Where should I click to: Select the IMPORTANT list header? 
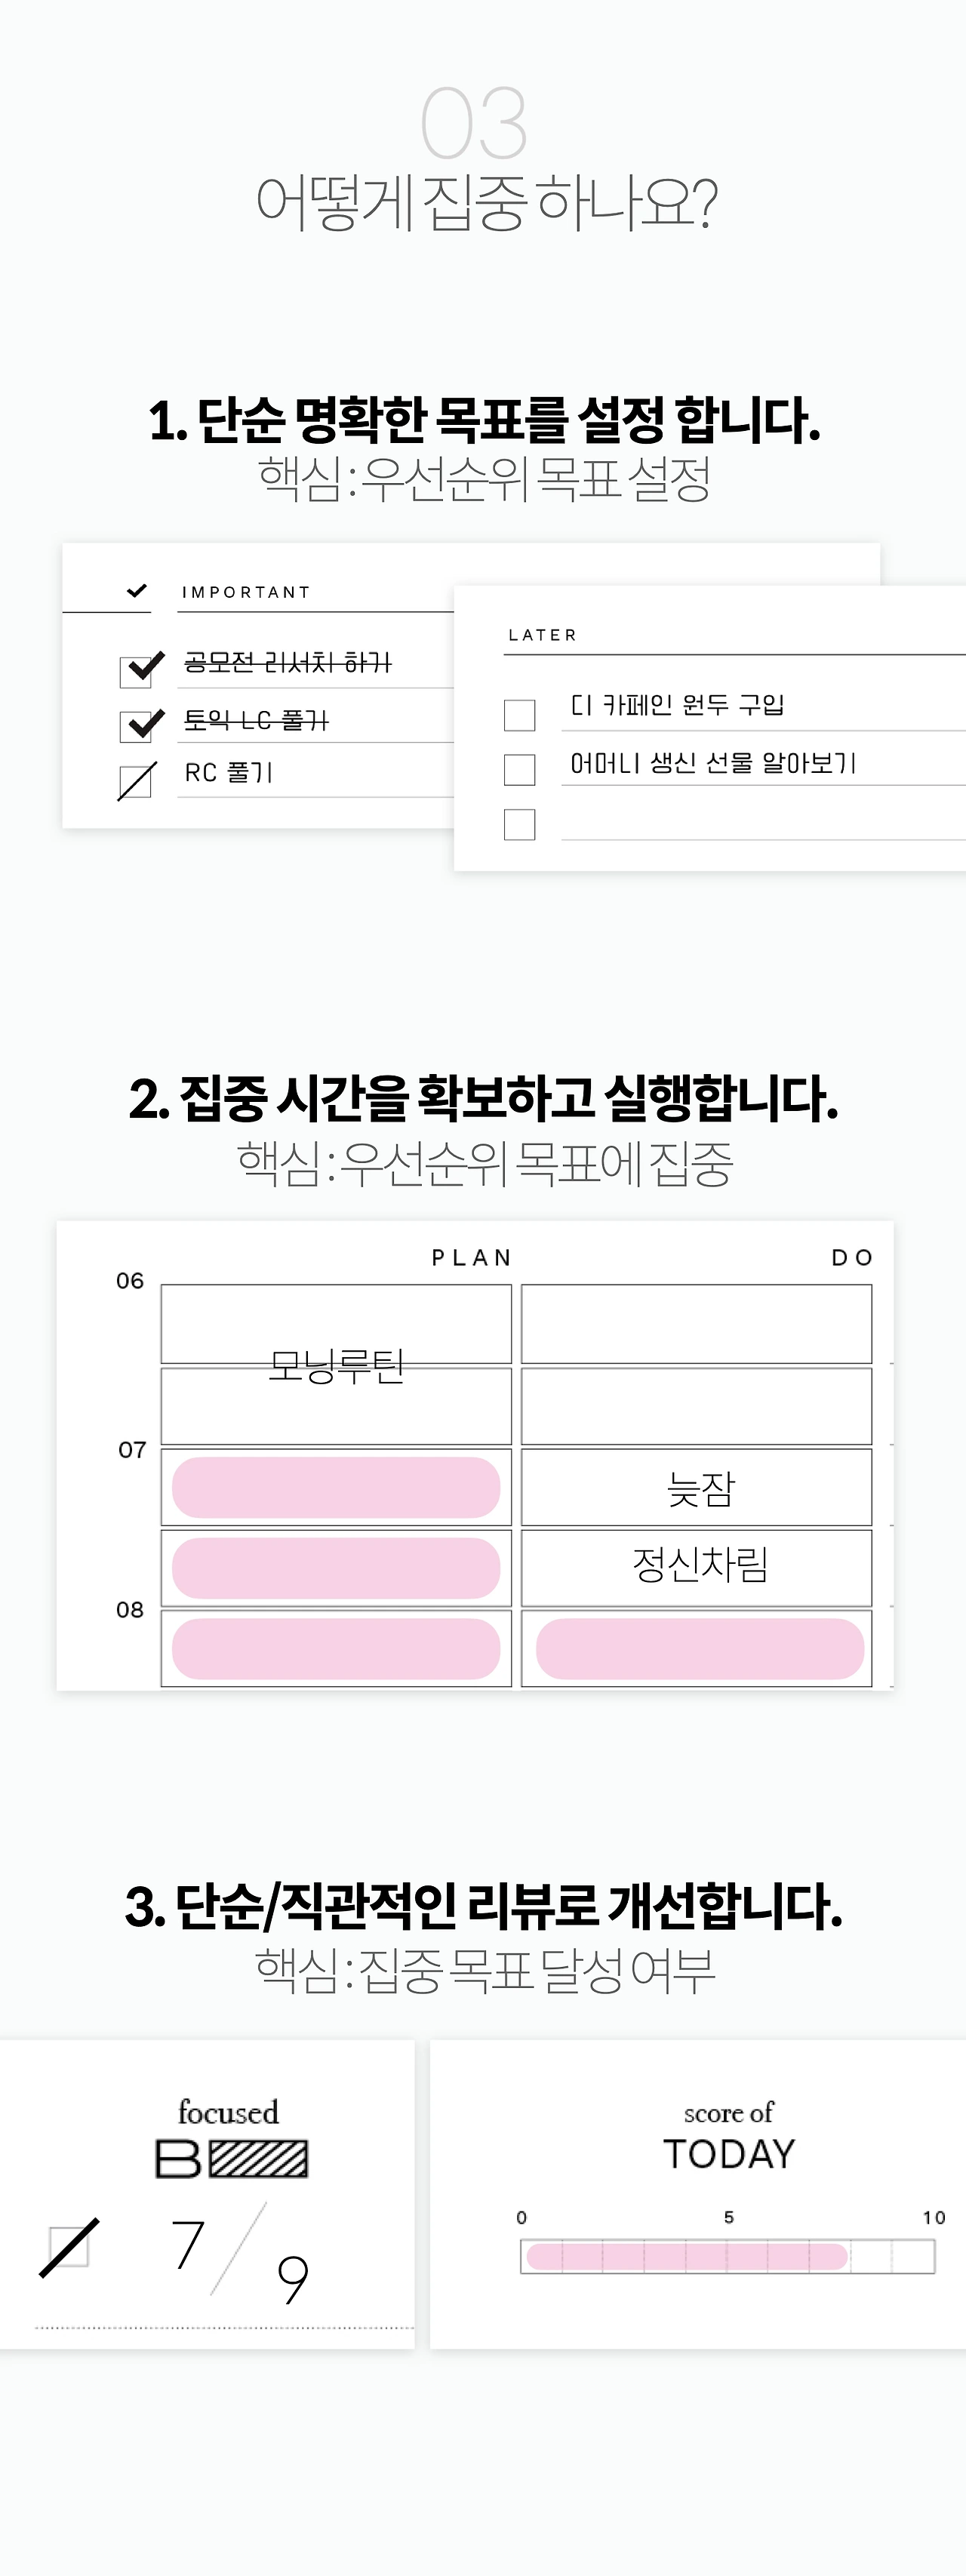click(246, 592)
